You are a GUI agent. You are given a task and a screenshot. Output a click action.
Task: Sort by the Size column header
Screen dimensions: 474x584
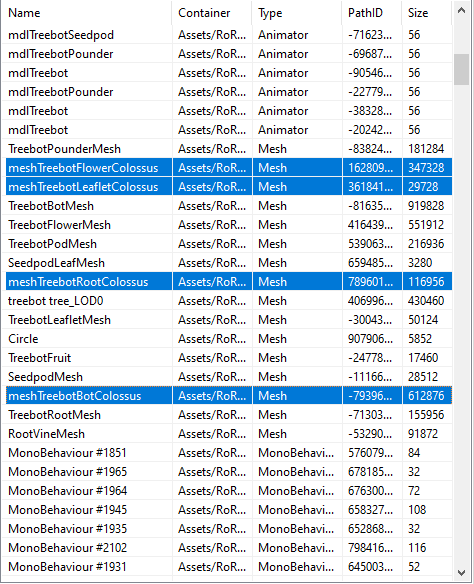427,13
